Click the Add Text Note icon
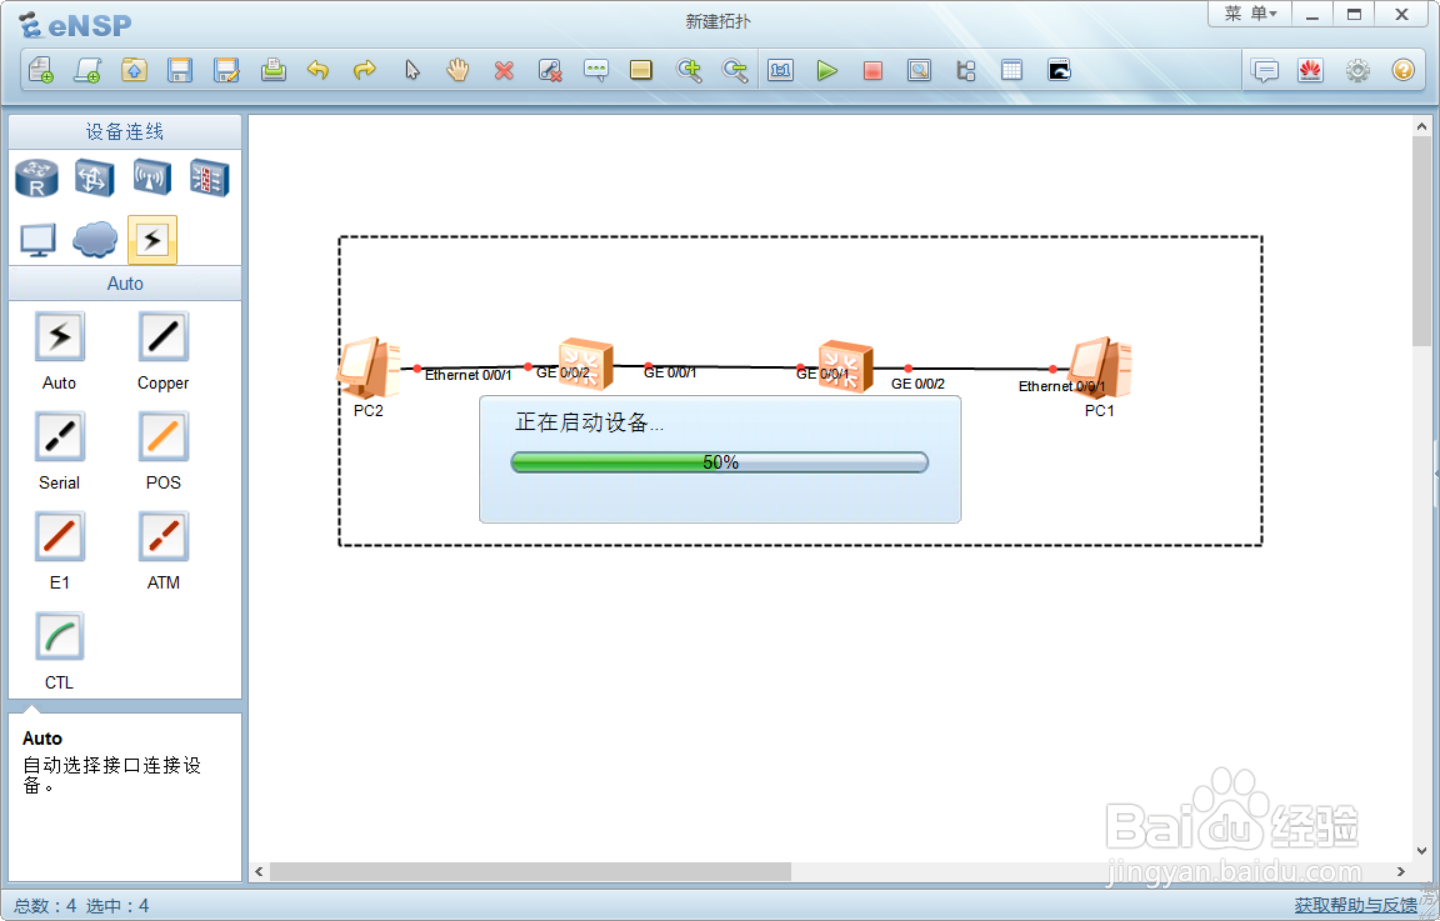This screenshot has width=1440, height=921. click(596, 70)
